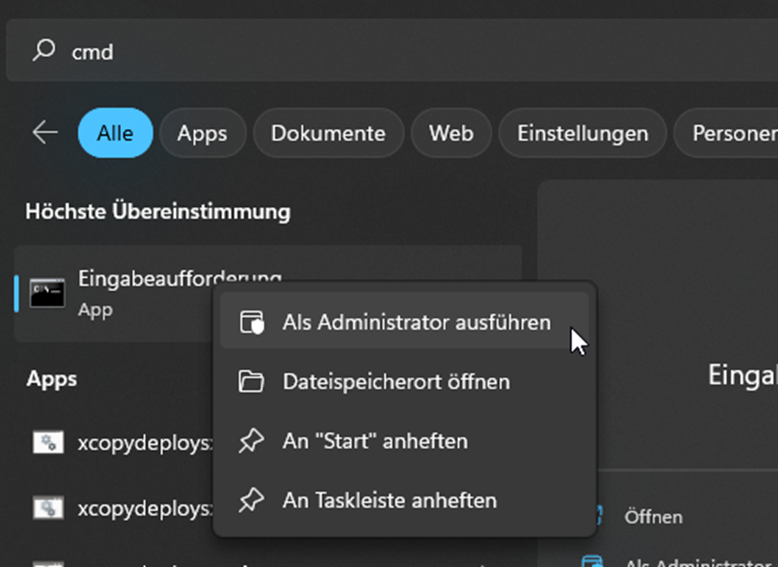Click pin icon beside An "Start" anheften
The height and width of the screenshot is (567, 778).
click(251, 441)
